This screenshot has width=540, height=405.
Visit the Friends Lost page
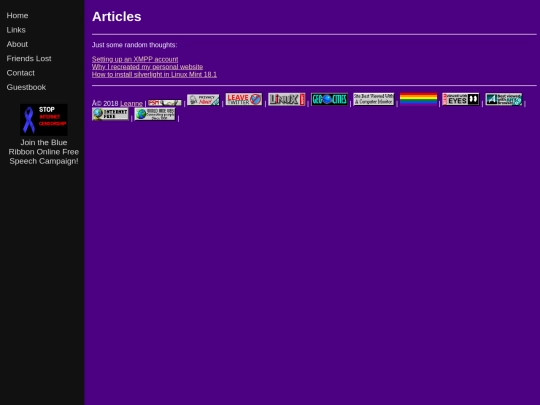pos(29,59)
